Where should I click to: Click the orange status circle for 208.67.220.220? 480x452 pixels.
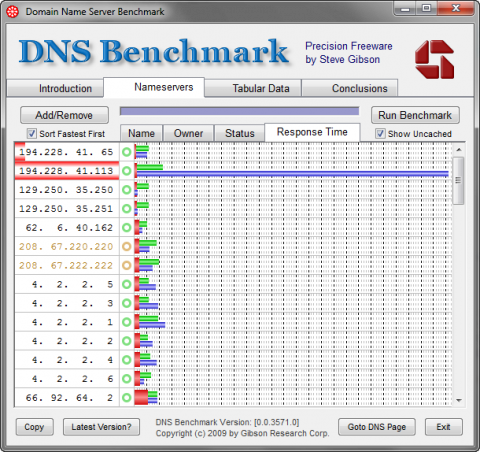click(x=127, y=247)
